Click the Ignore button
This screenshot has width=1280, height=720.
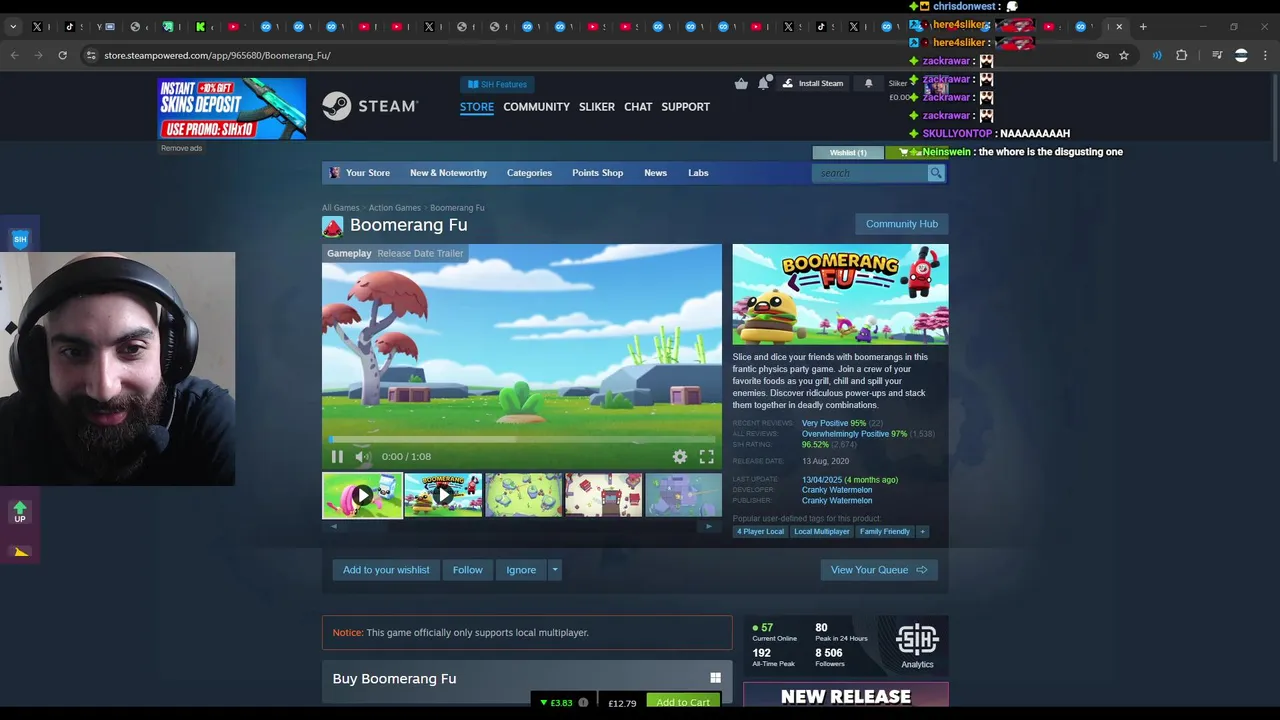[521, 570]
